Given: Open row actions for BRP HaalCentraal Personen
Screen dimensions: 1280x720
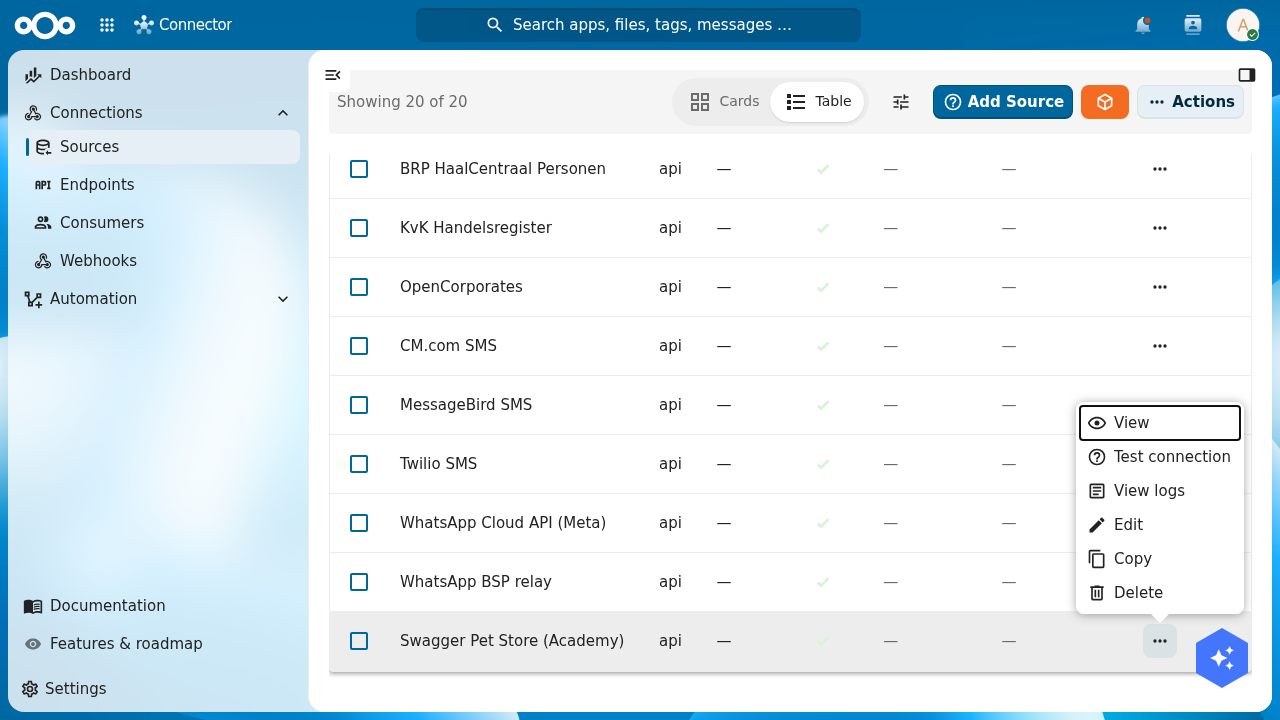Looking at the screenshot, I should 1160,169.
